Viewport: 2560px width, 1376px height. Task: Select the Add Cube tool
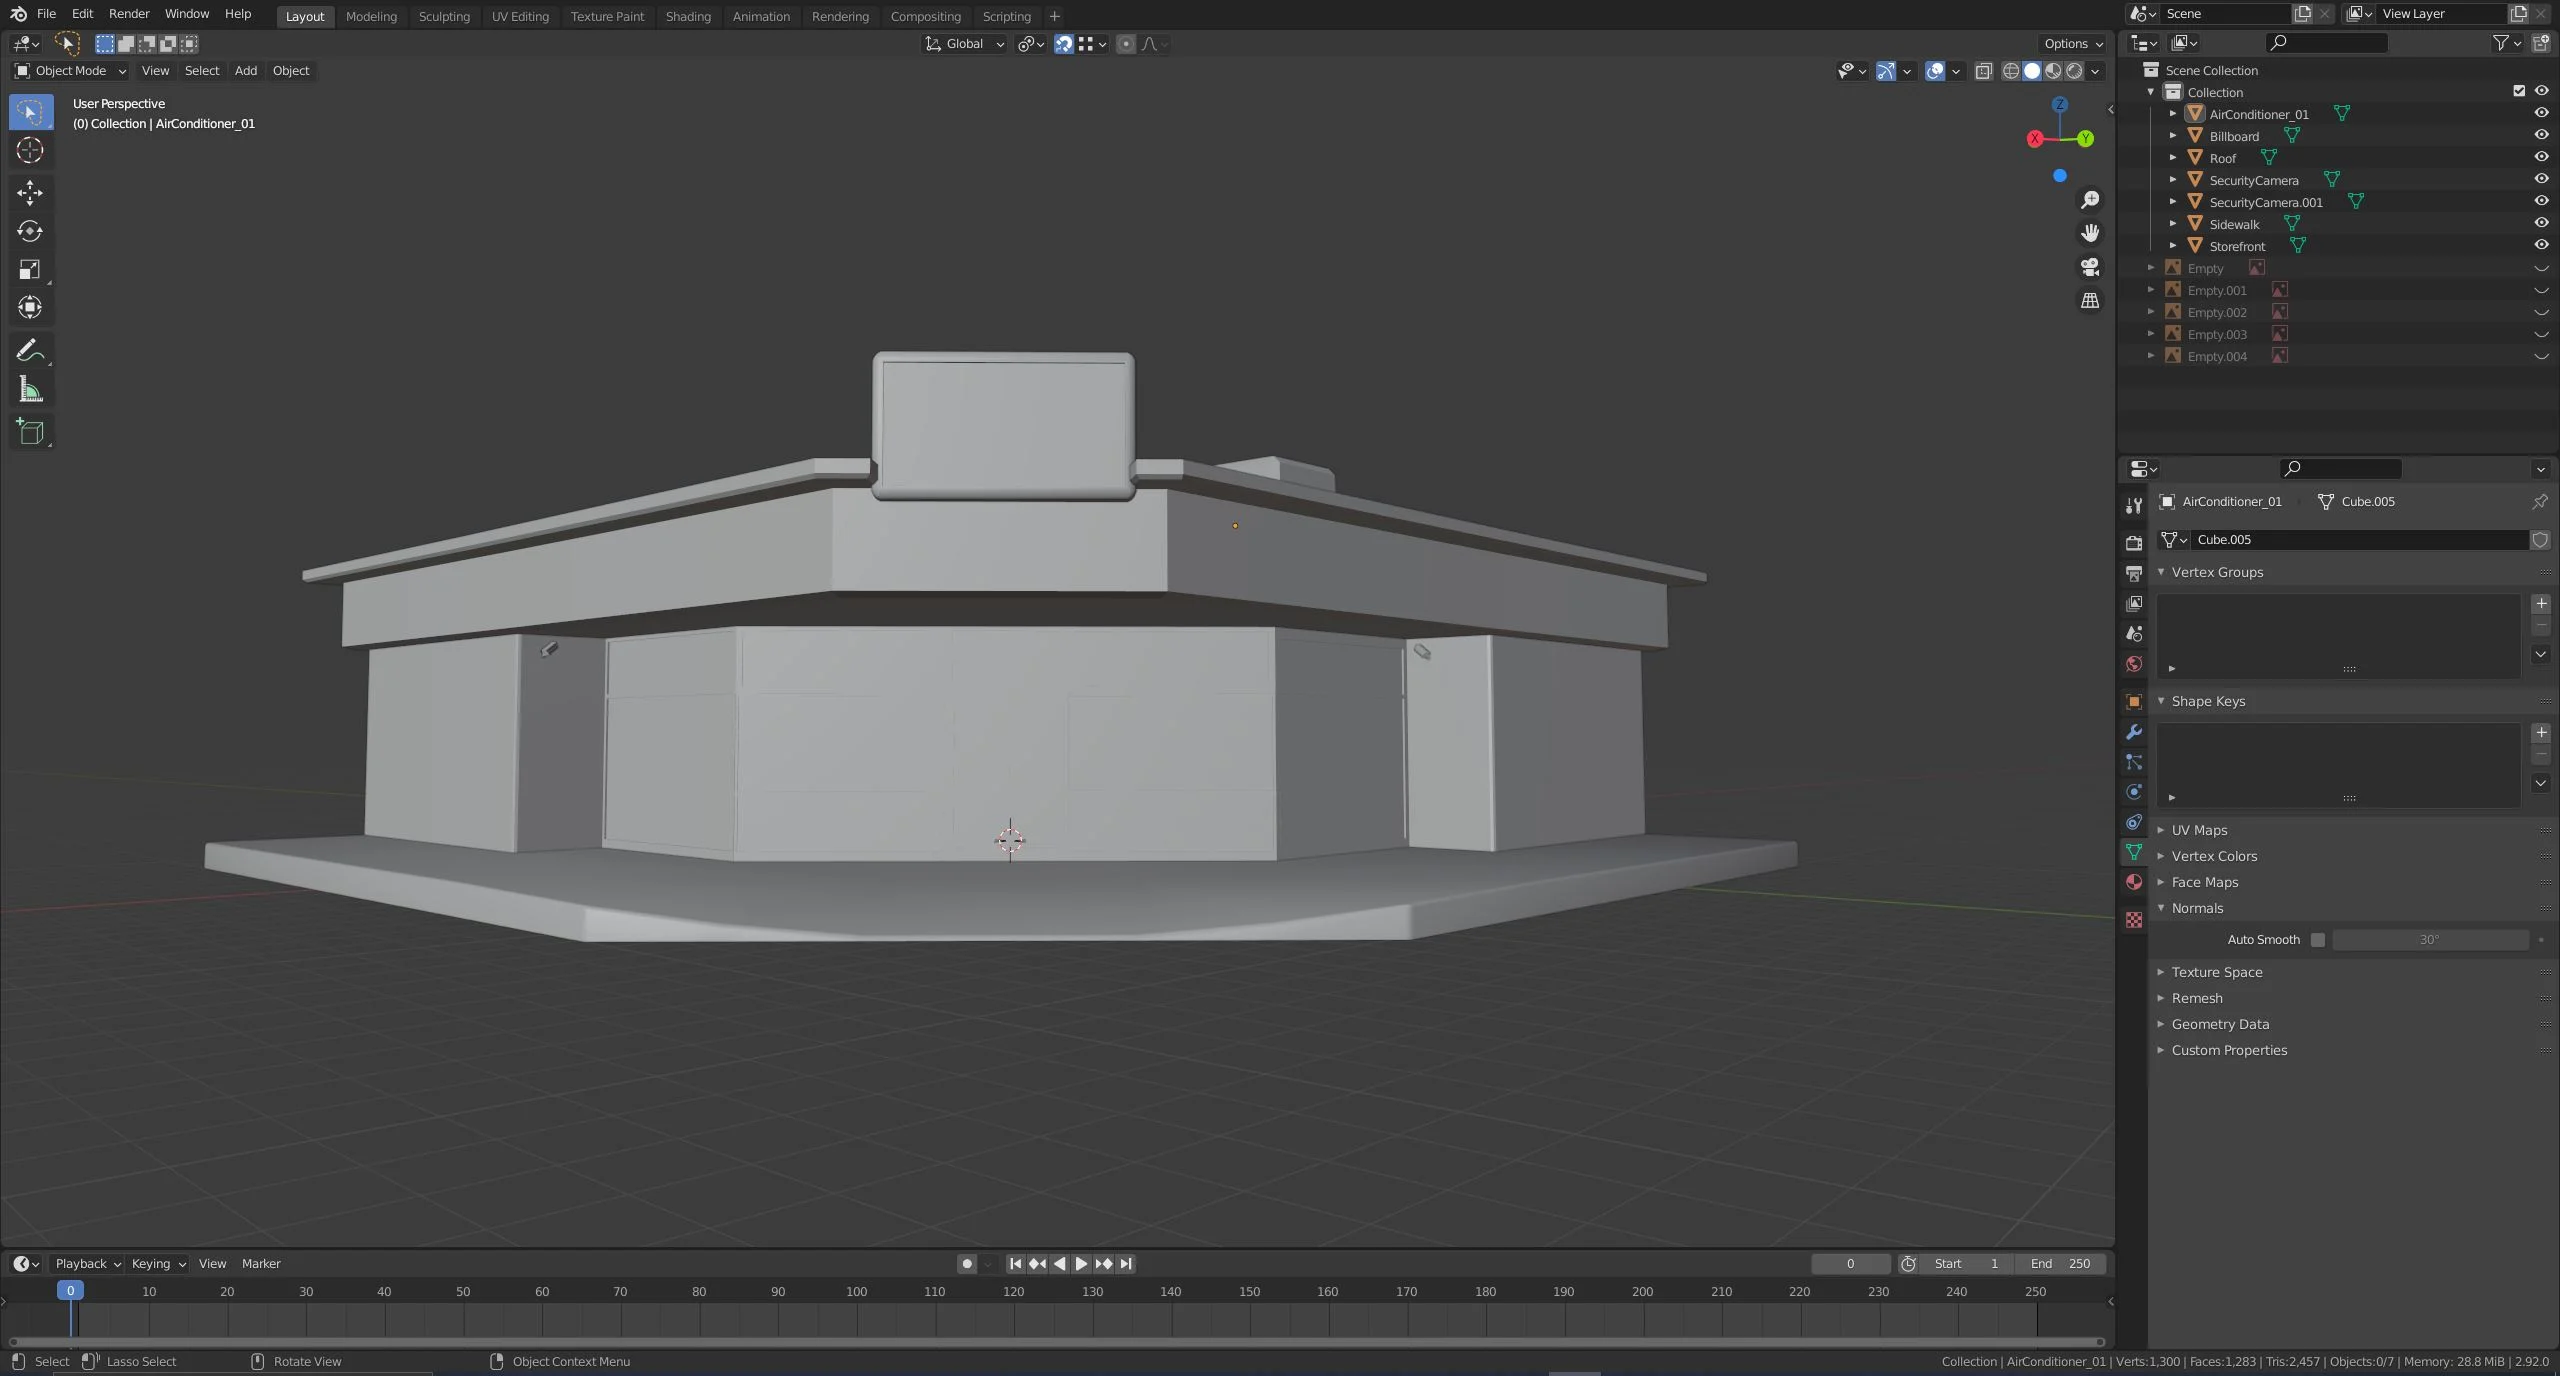30,432
